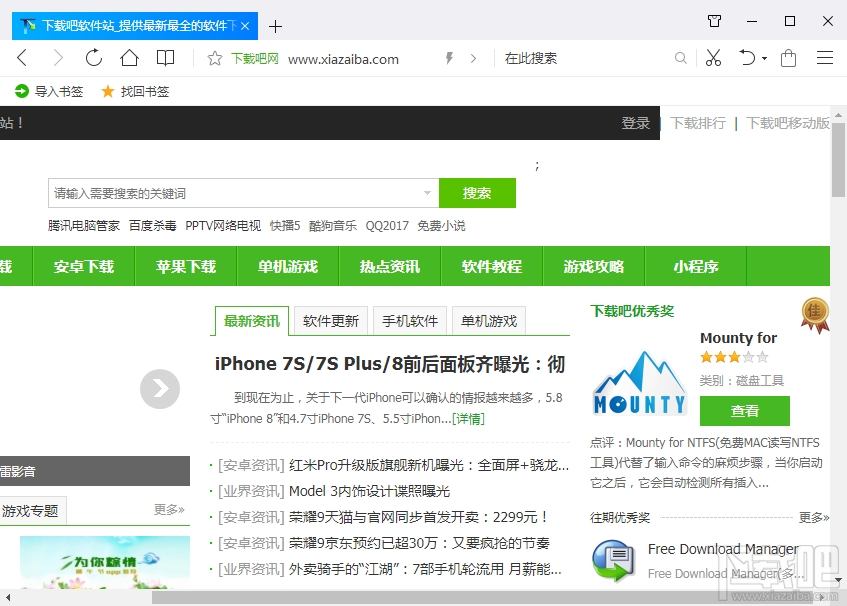Star the current page in the address bar
The height and width of the screenshot is (606, 847).
pos(214,58)
